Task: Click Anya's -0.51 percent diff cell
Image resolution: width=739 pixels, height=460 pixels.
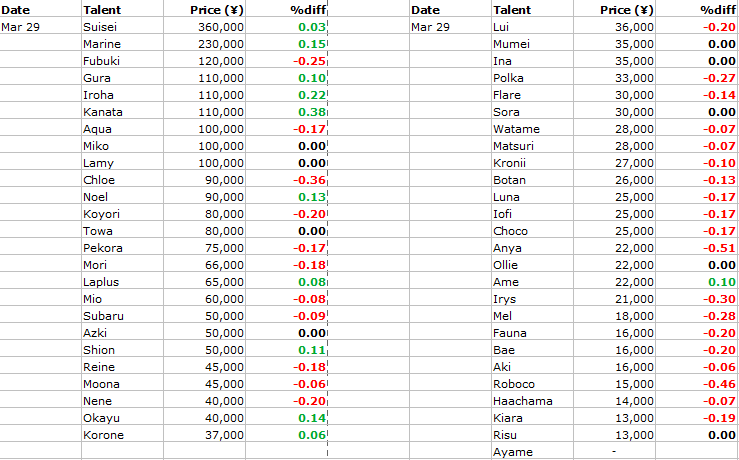Action: (697, 248)
